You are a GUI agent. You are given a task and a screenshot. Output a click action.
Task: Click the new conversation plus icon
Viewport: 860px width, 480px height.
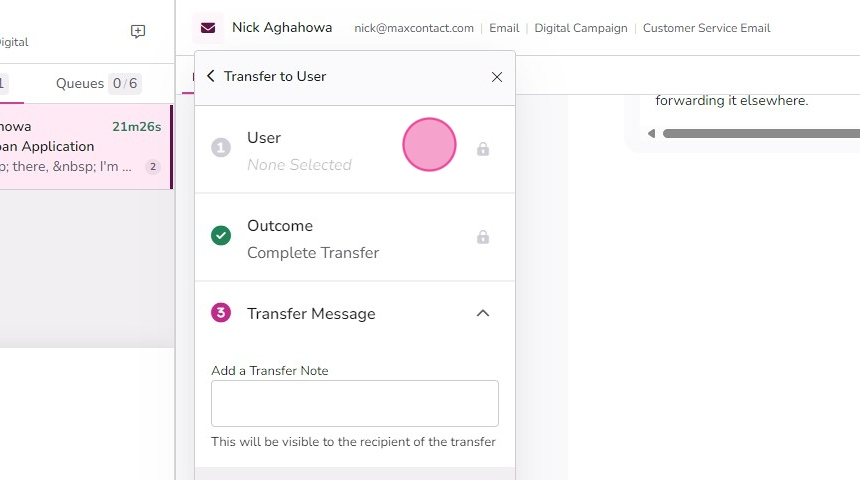[x=138, y=31]
